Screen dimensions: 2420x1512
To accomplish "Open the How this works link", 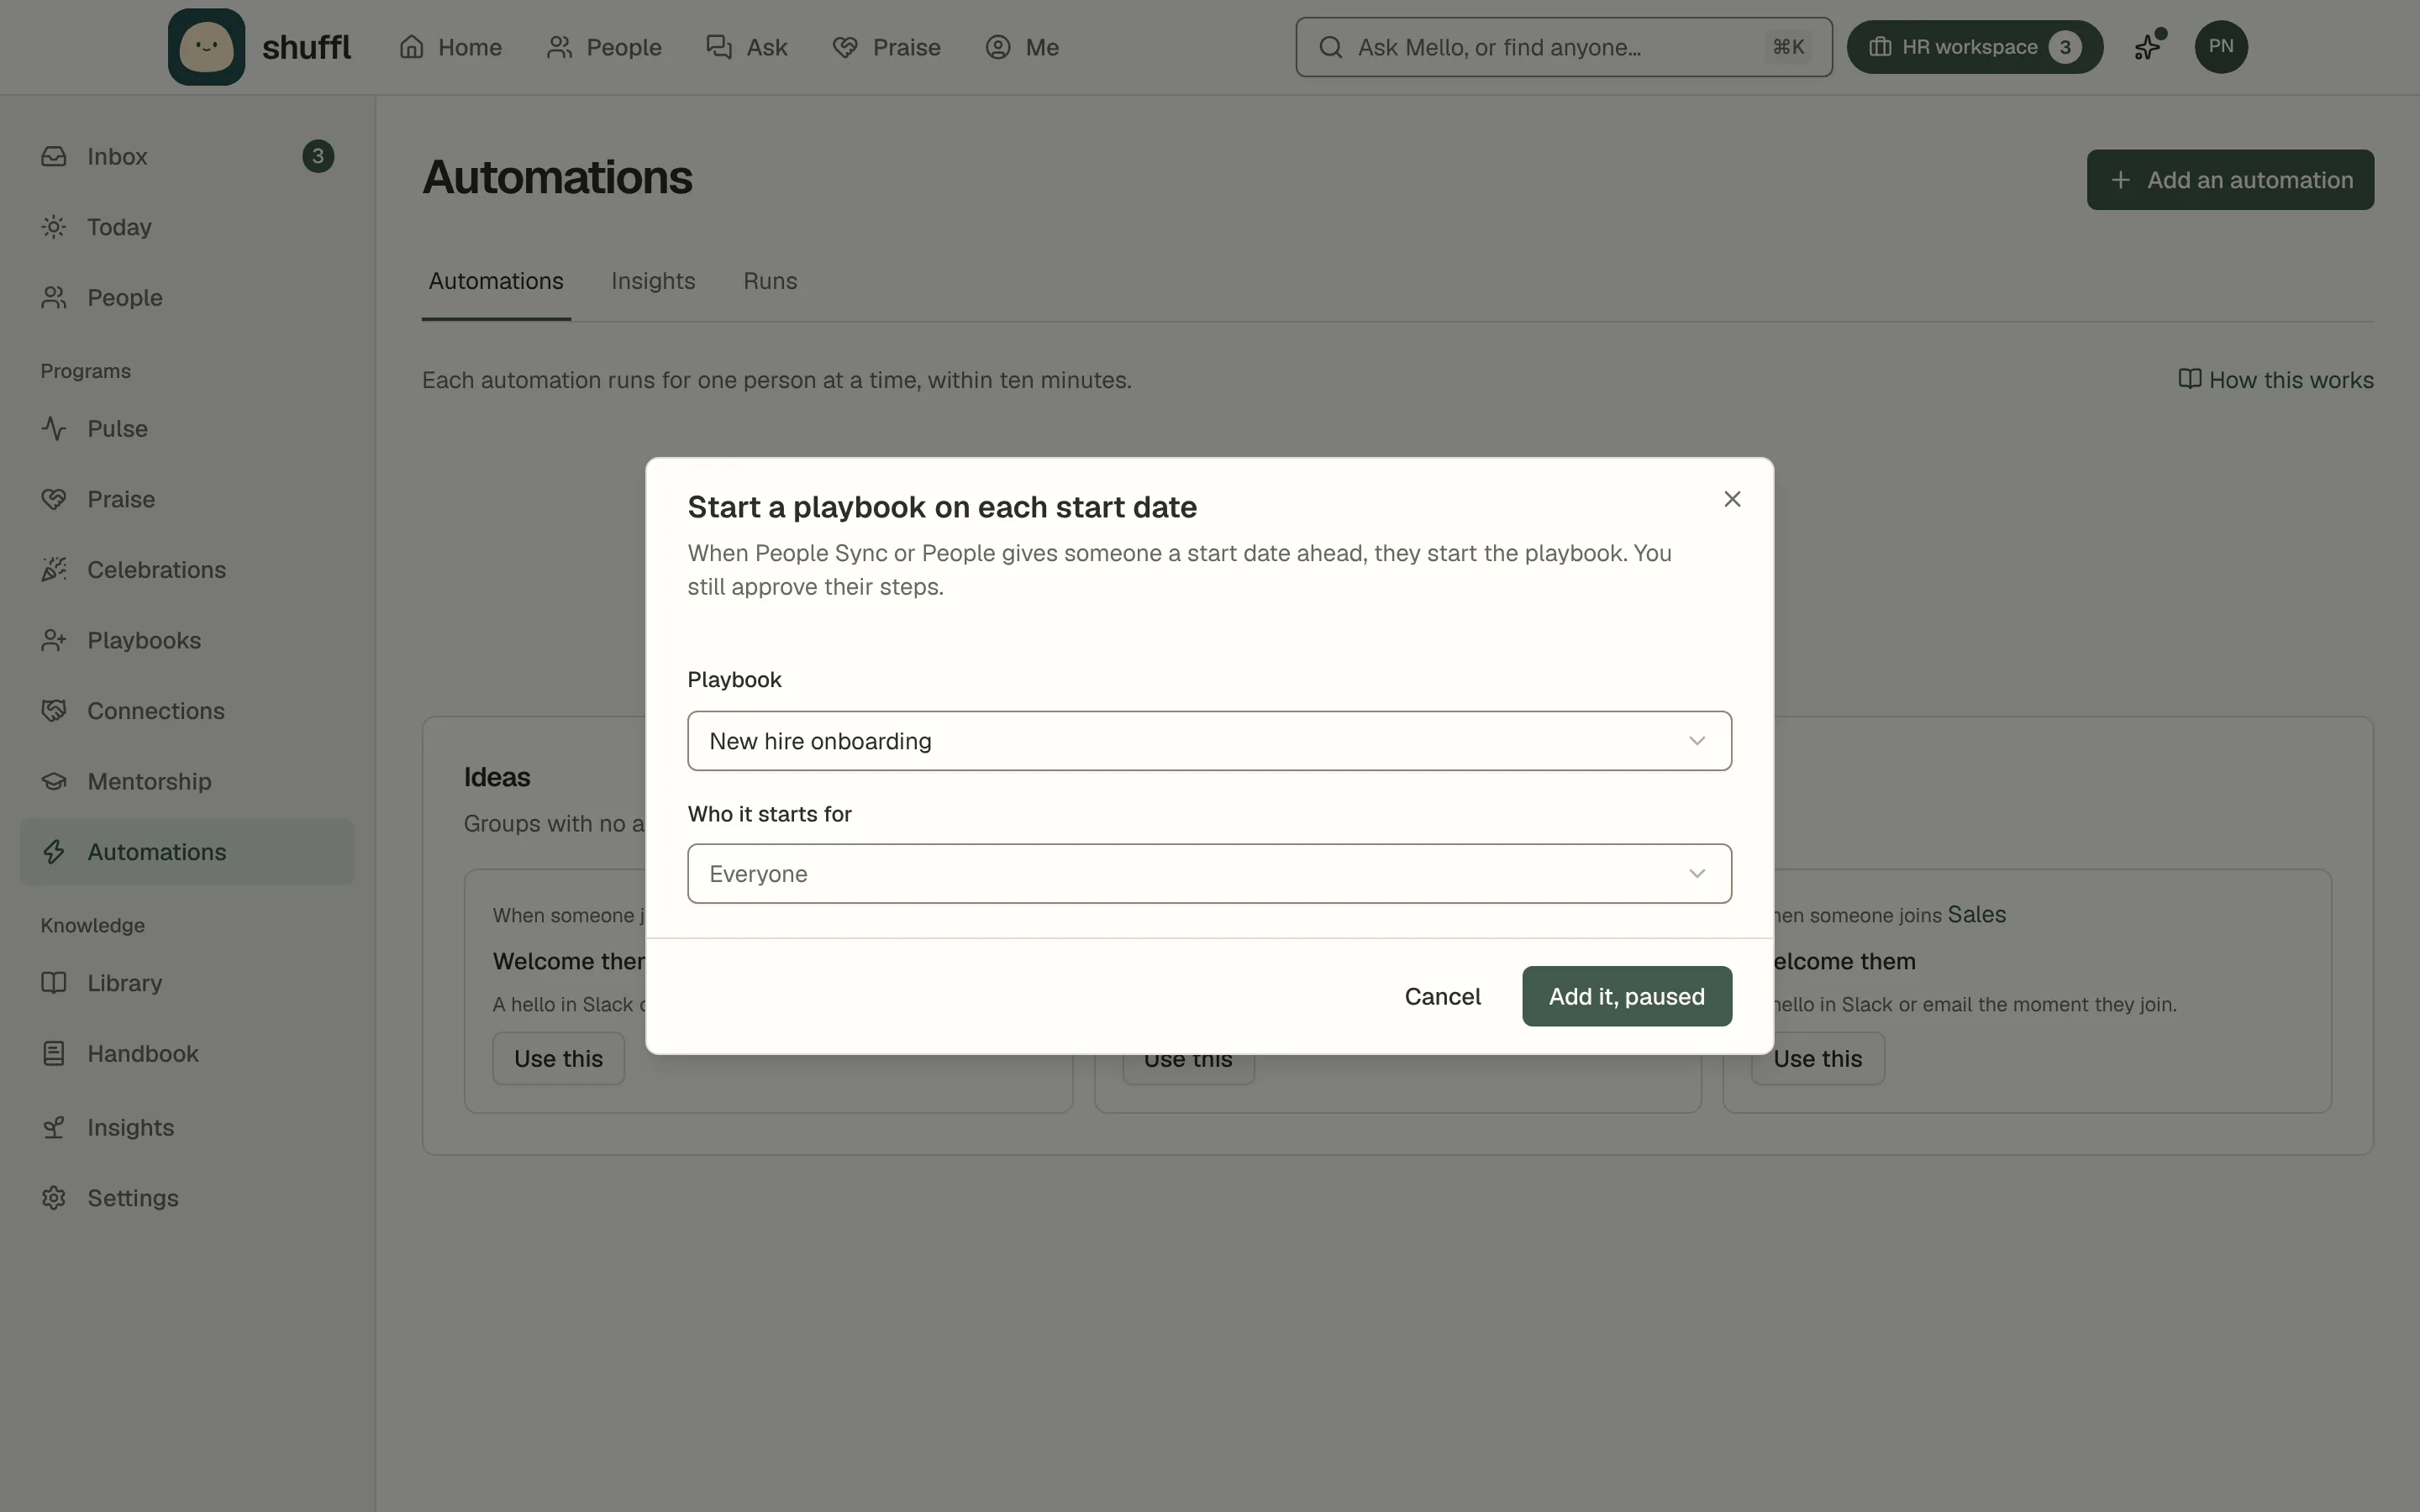I will point(2276,380).
